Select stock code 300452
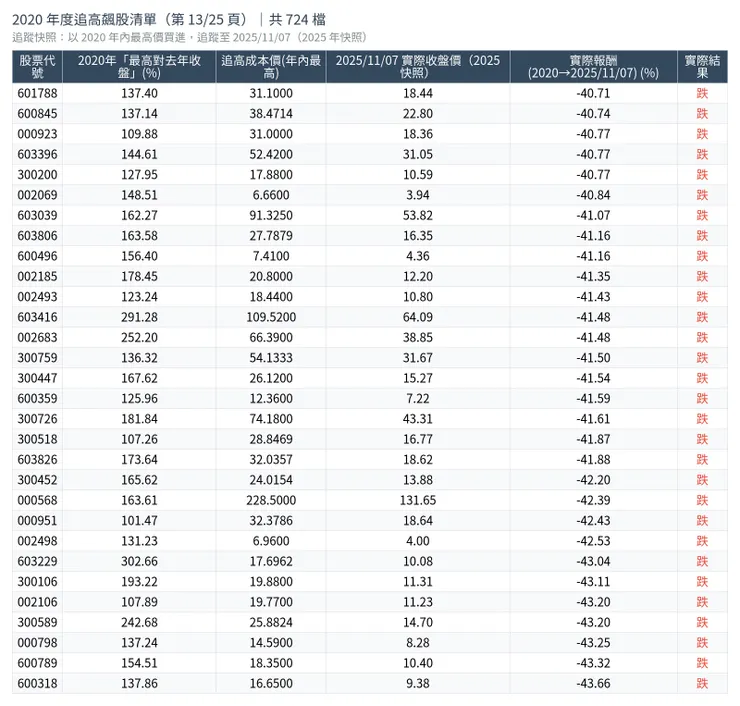Viewport: 740px width, 706px height. tap(37, 480)
